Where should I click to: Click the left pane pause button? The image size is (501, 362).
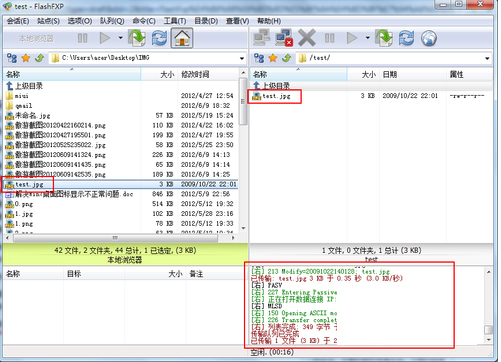(x=82, y=38)
